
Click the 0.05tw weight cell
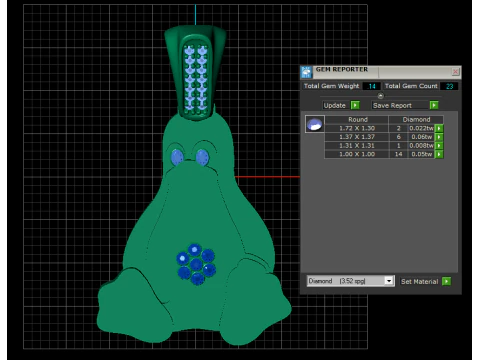421,154
